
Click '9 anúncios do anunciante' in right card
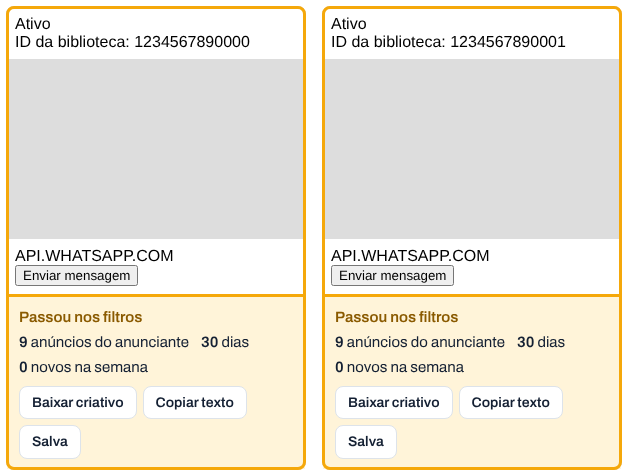[x=420, y=342]
